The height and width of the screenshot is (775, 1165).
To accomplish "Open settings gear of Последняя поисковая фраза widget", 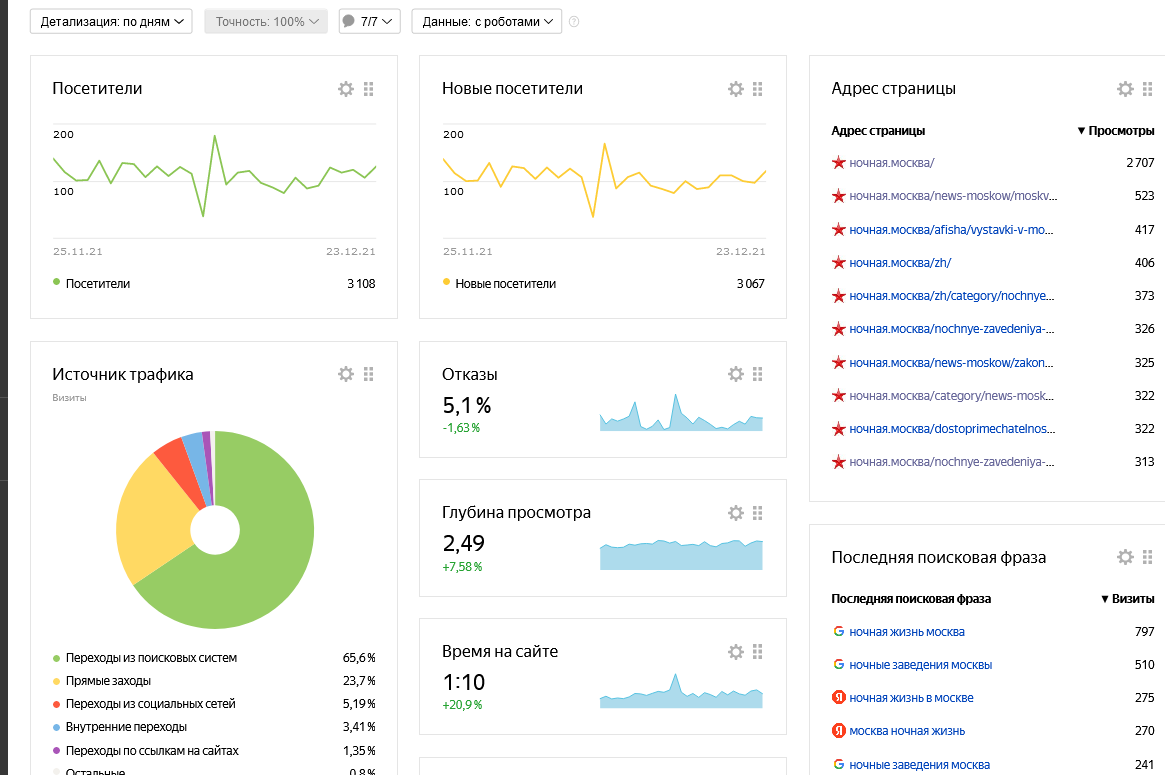I will (x=1126, y=557).
